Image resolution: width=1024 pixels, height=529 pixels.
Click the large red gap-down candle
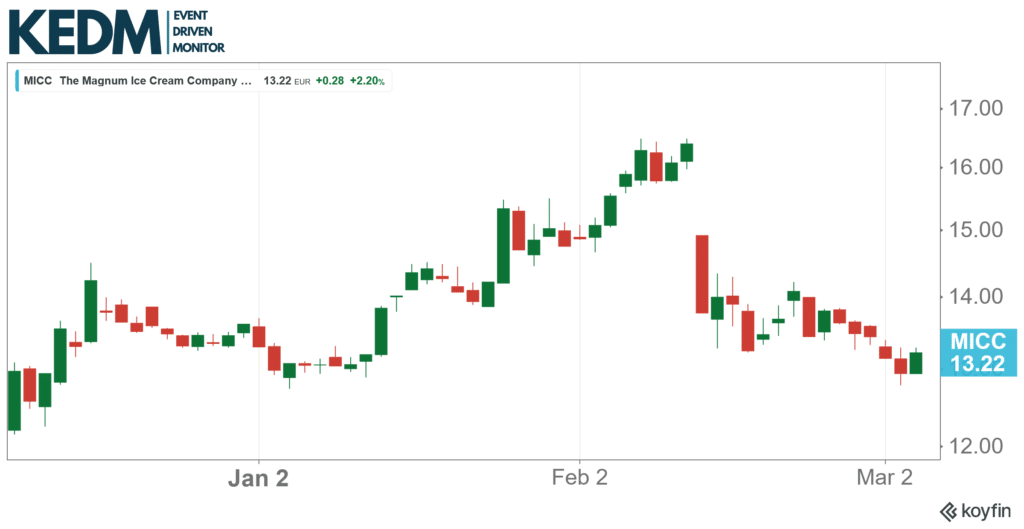(702, 274)
